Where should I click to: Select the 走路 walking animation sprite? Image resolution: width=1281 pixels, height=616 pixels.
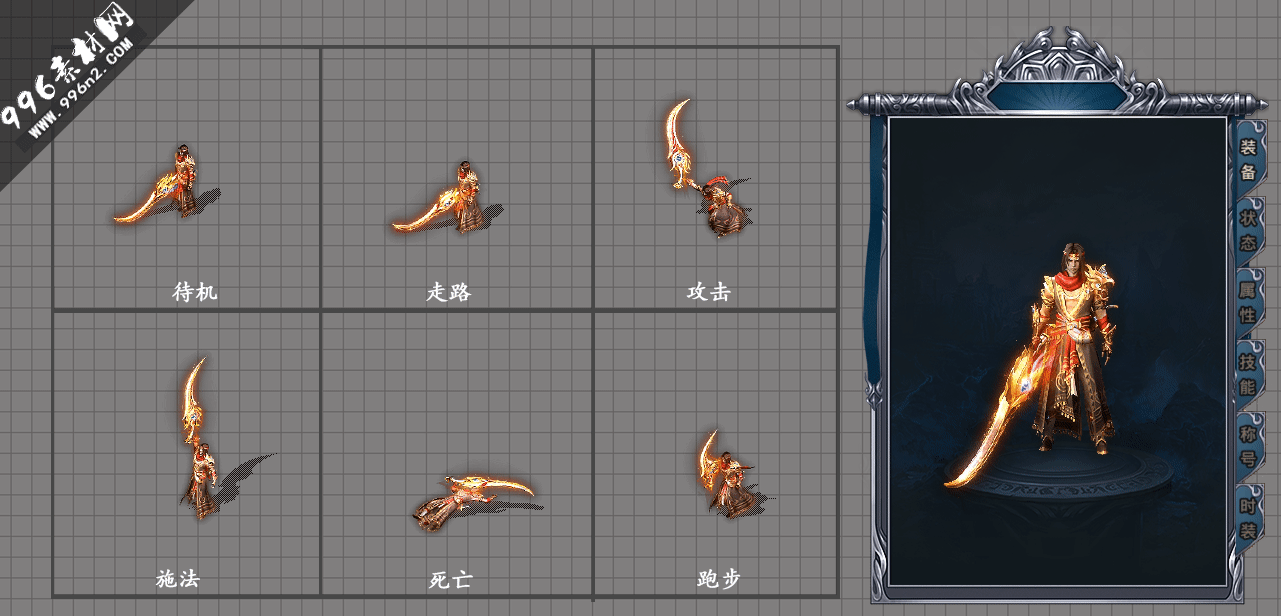[x=446, y=198]
